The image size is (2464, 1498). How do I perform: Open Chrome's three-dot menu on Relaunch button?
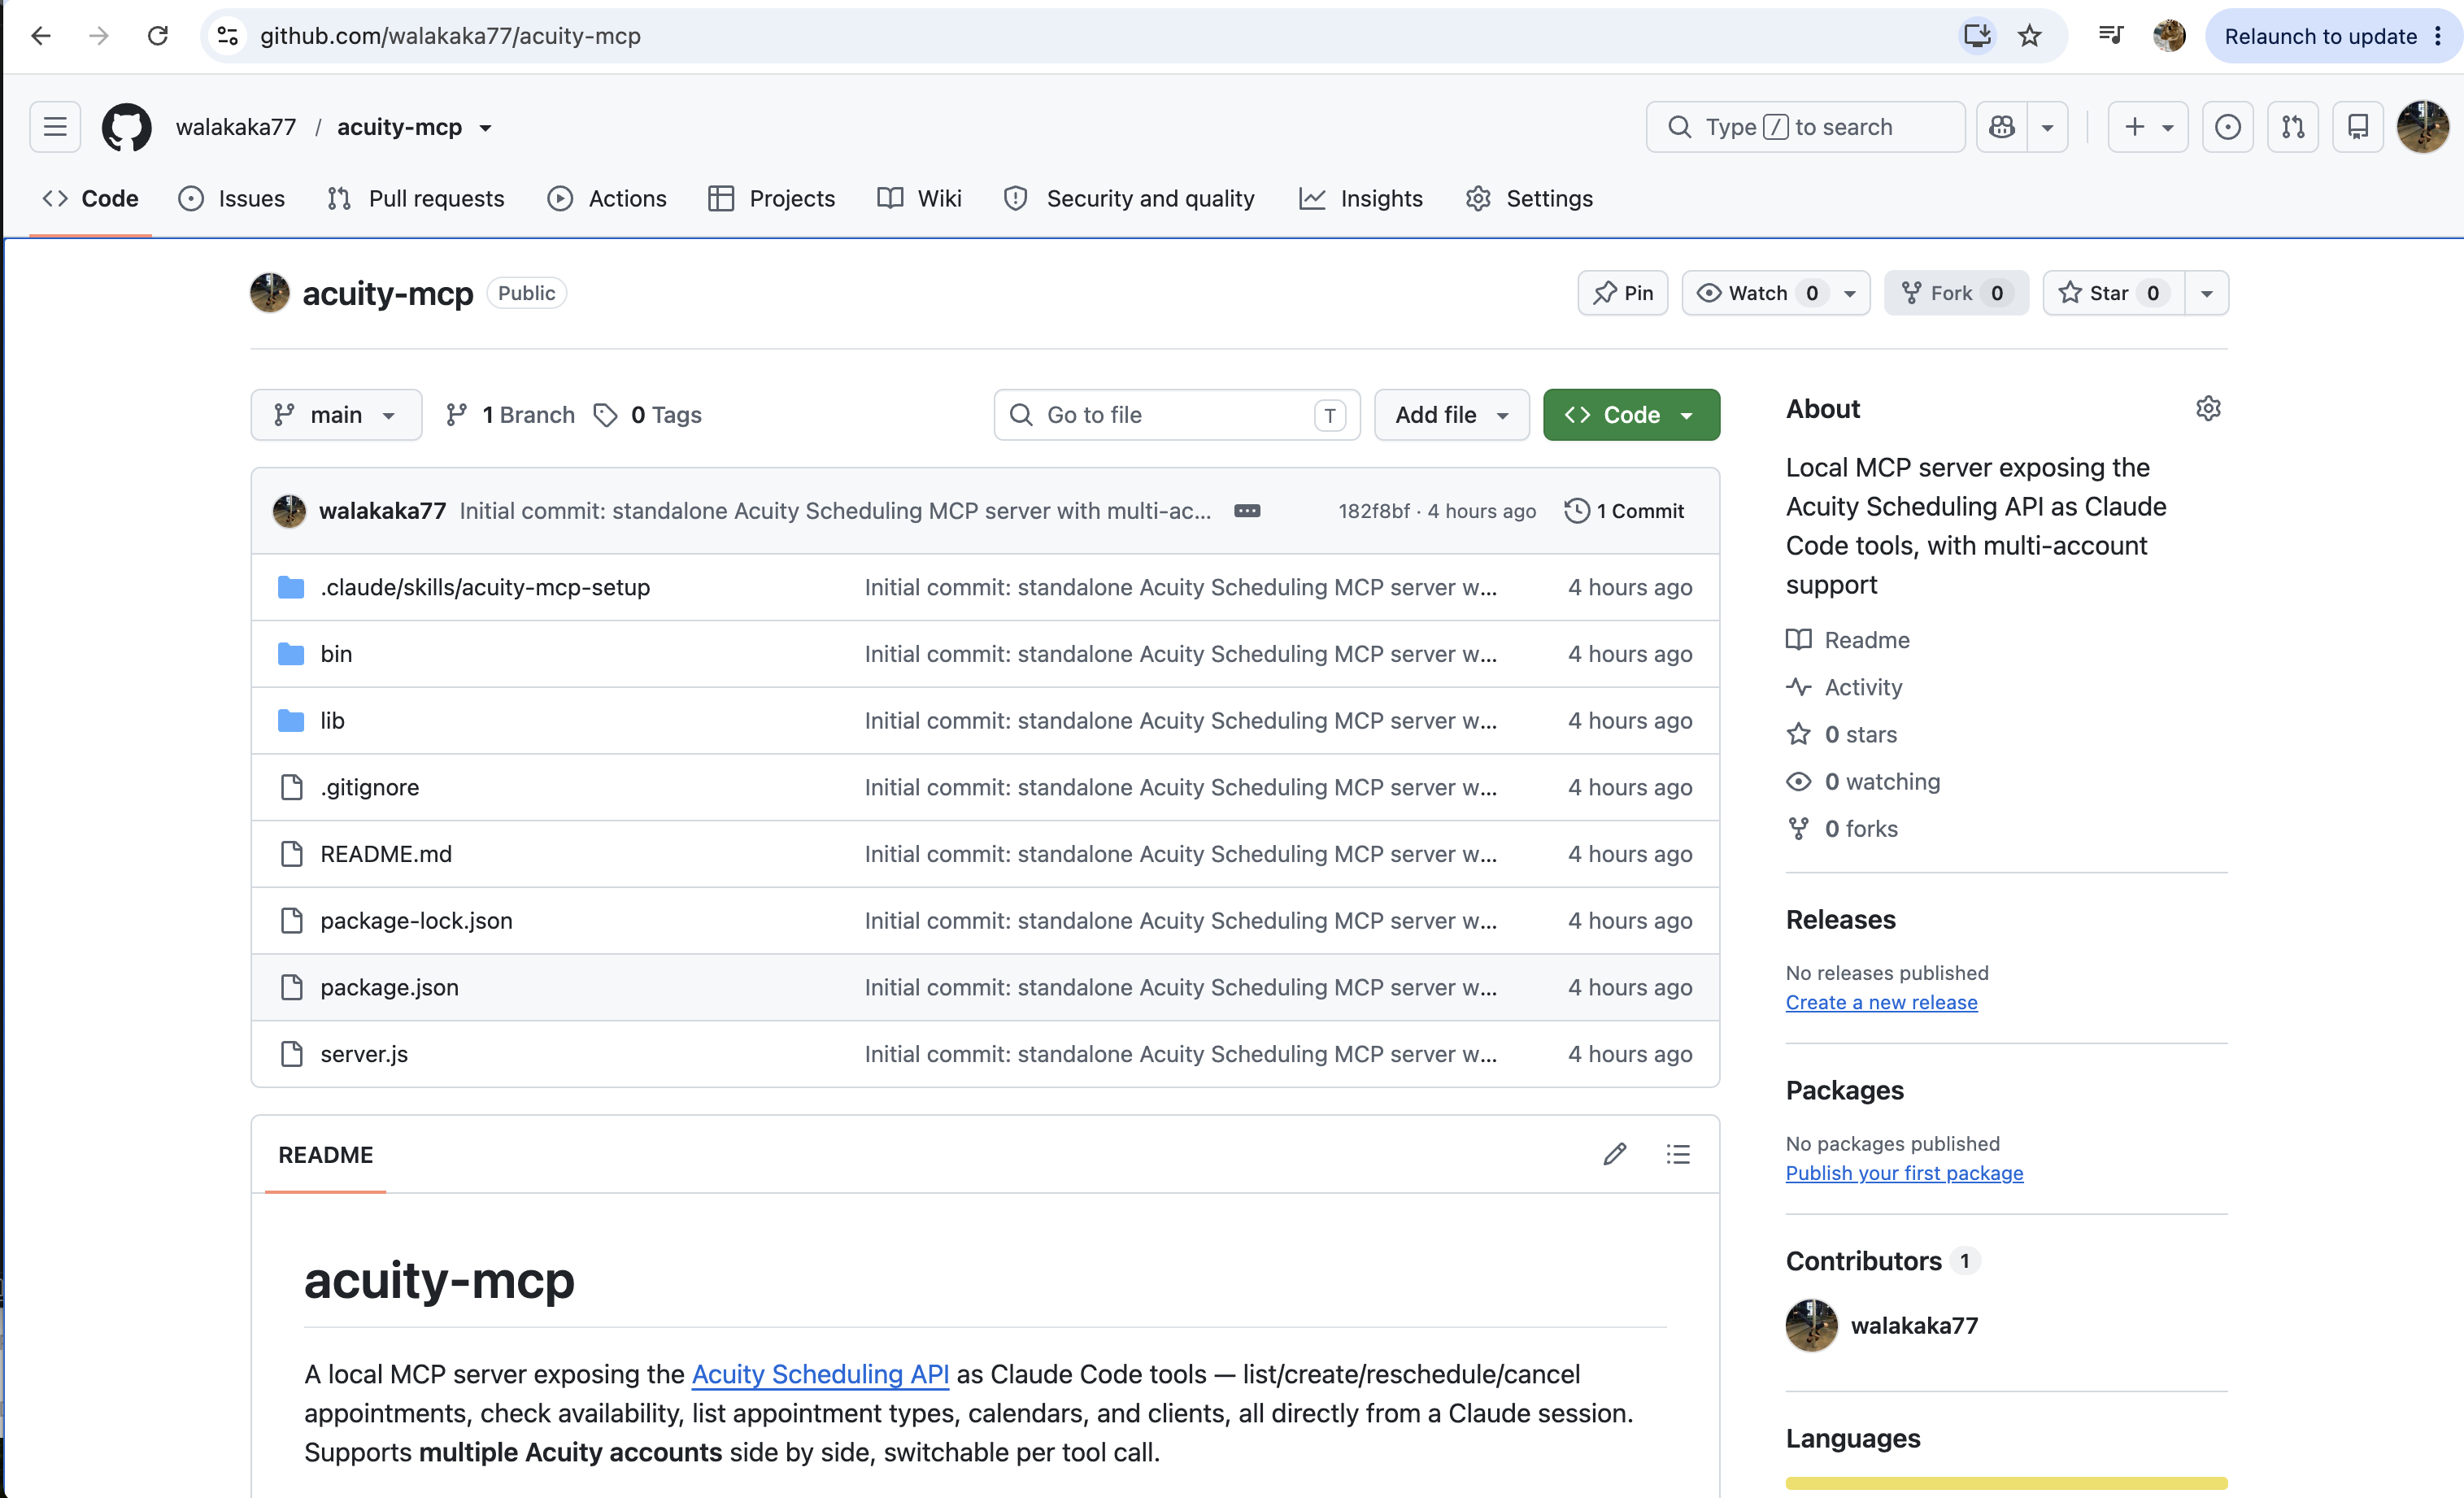tap(2437, 36)
